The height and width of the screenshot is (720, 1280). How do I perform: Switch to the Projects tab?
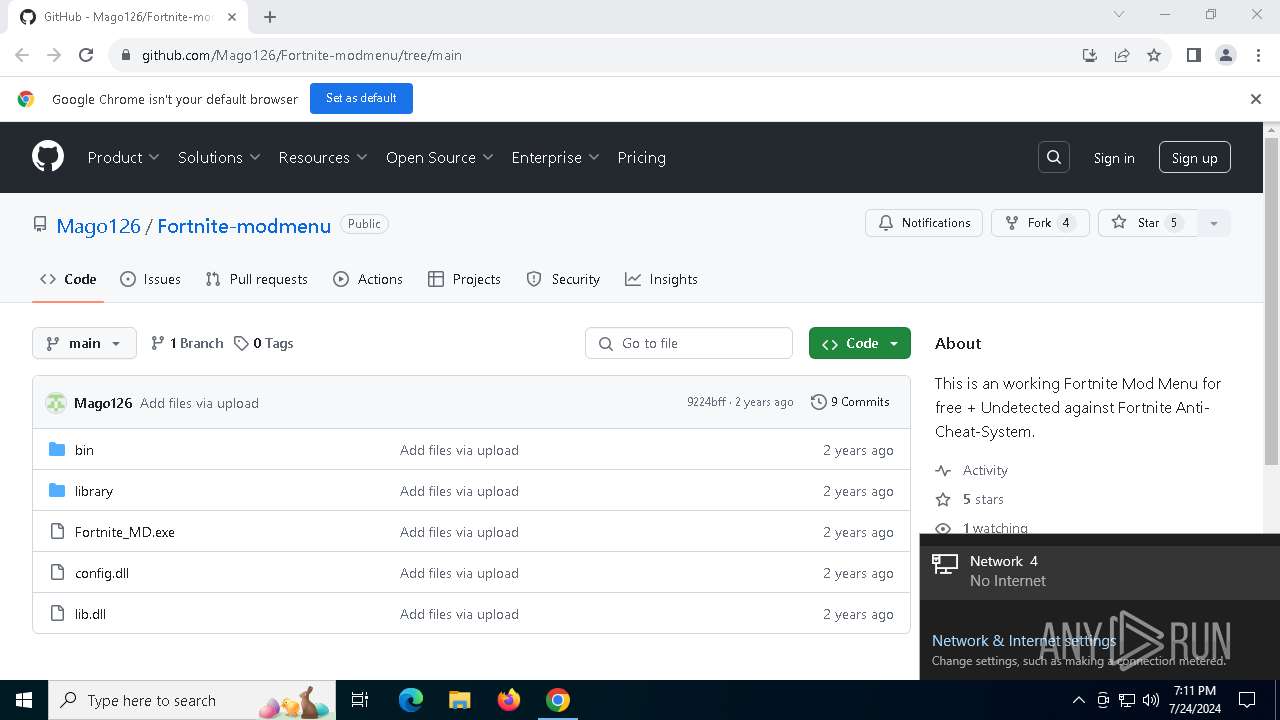(x=464, y=279)
